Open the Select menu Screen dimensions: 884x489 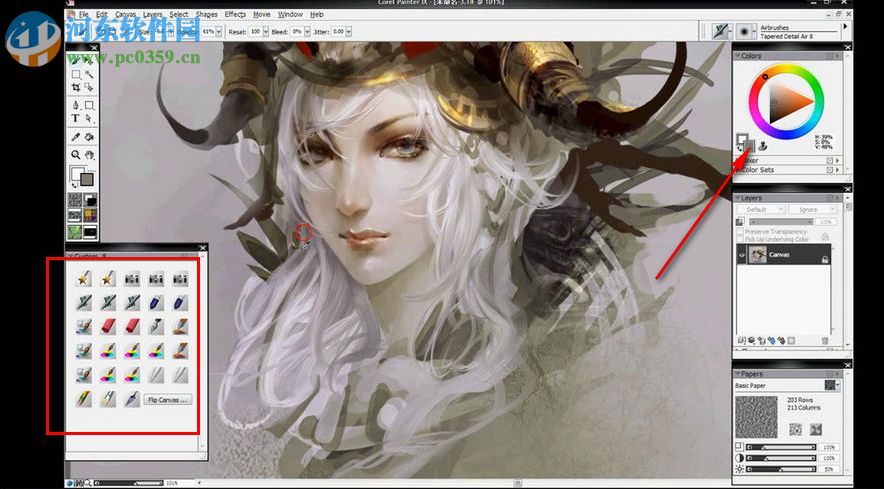pyautogui.click(x=179, y=14)
